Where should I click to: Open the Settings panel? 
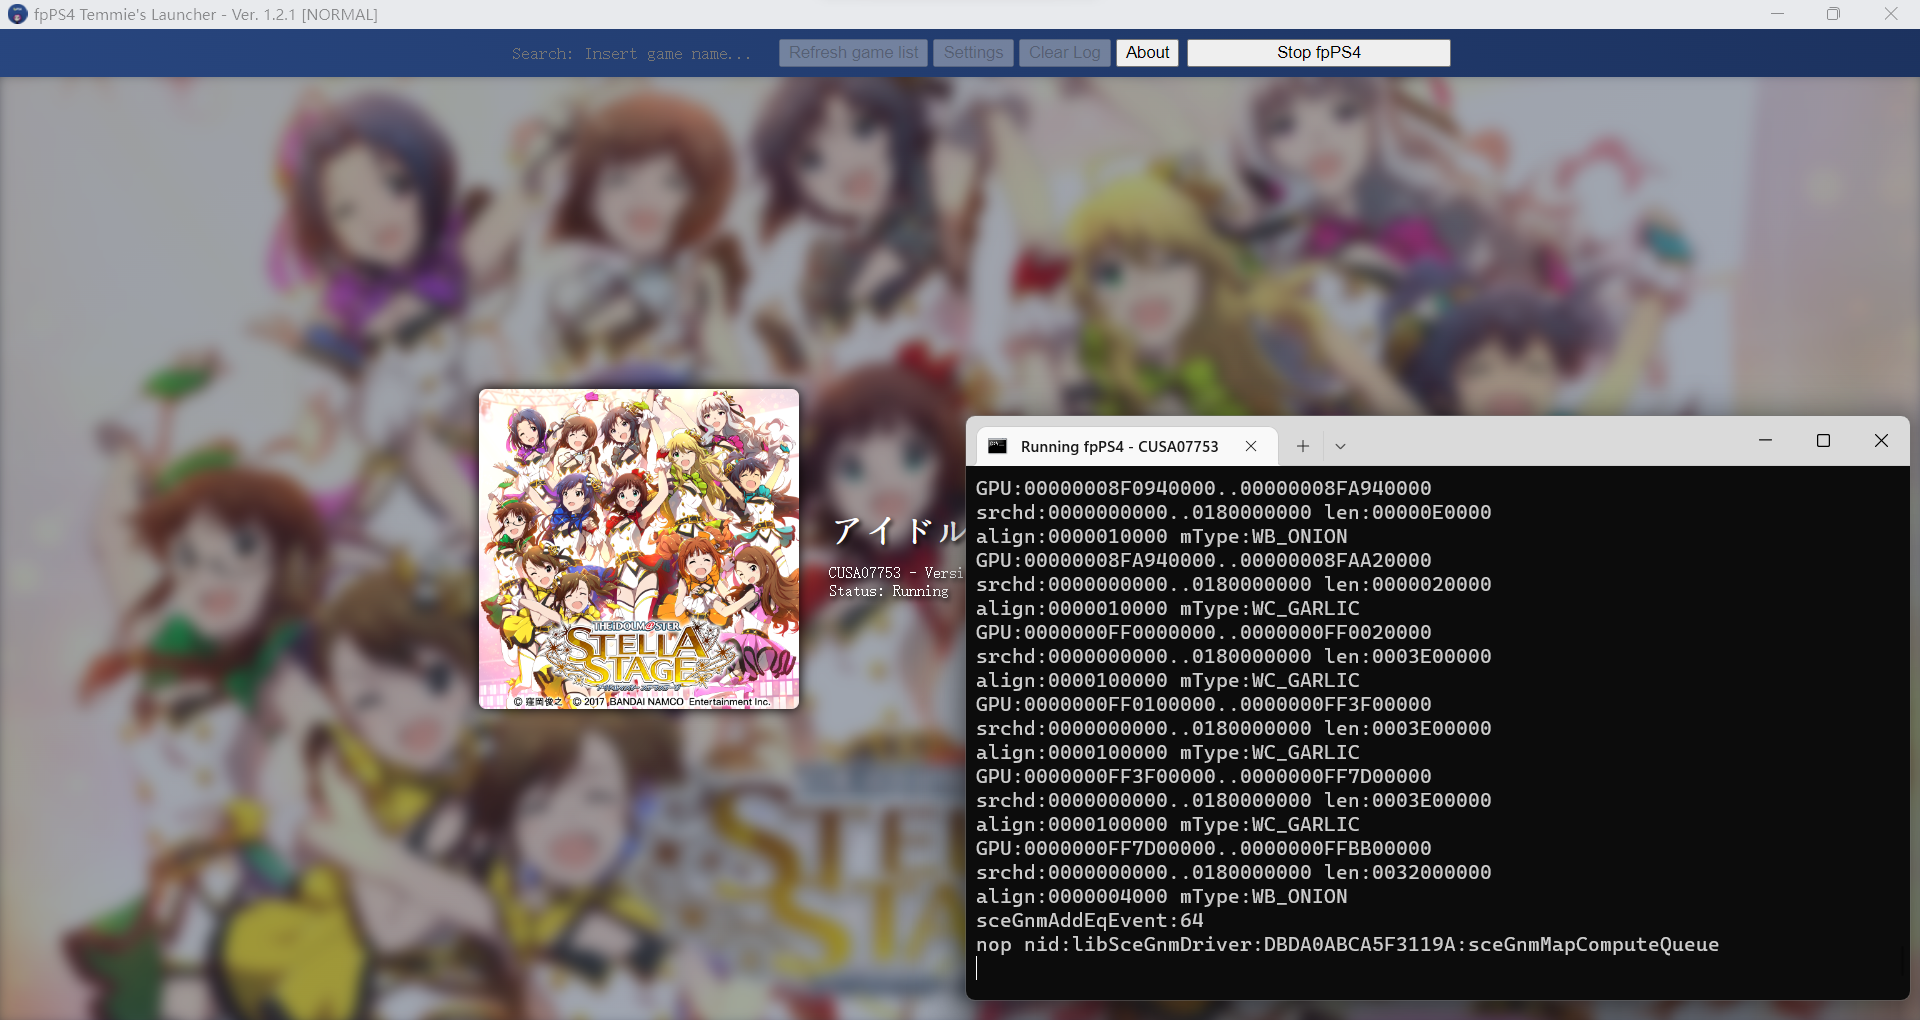(972, 52)
